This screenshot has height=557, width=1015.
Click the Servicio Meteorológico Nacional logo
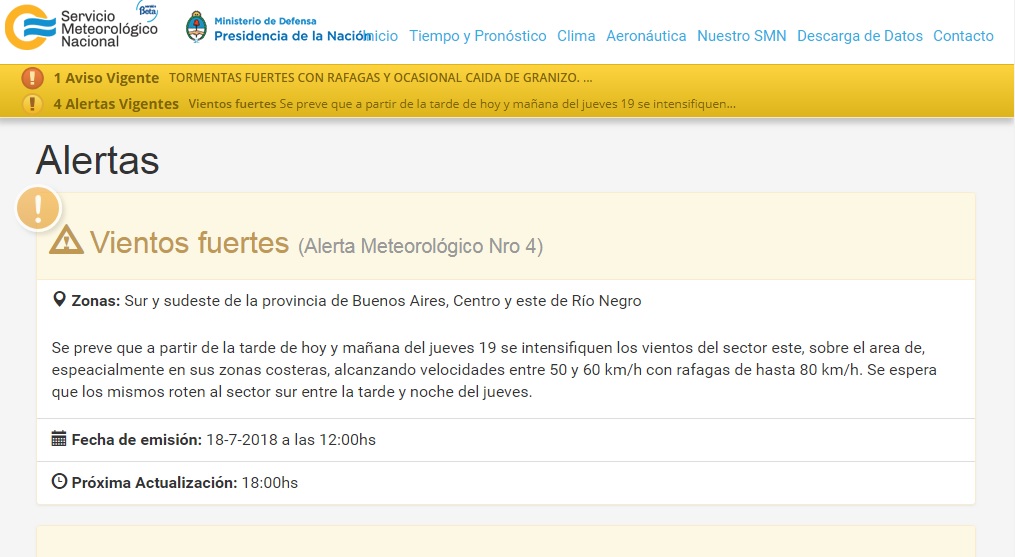[80, 28]
